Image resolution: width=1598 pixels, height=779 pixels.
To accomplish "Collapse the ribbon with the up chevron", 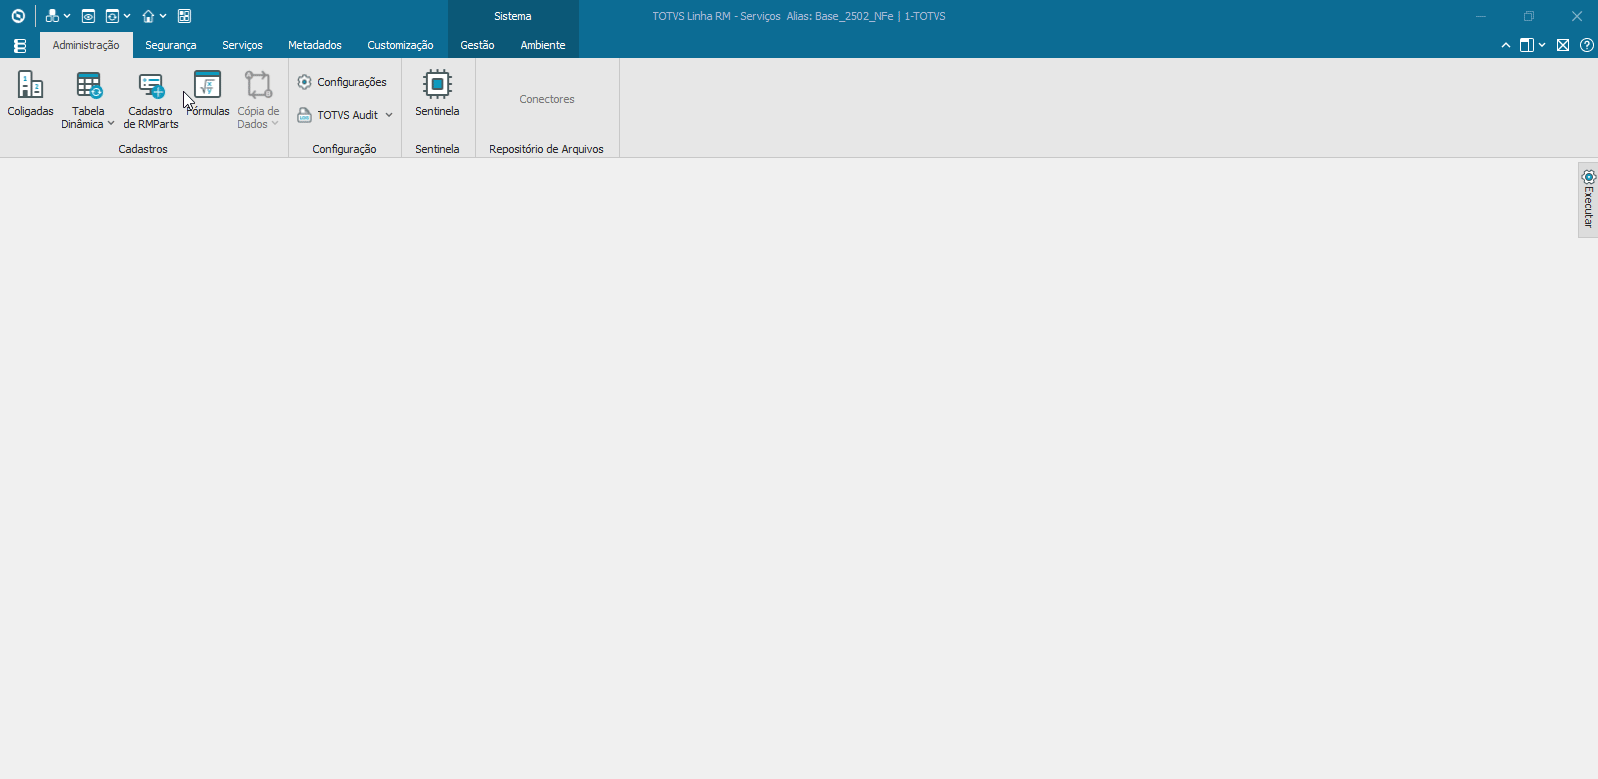I will coord(1506,45).
